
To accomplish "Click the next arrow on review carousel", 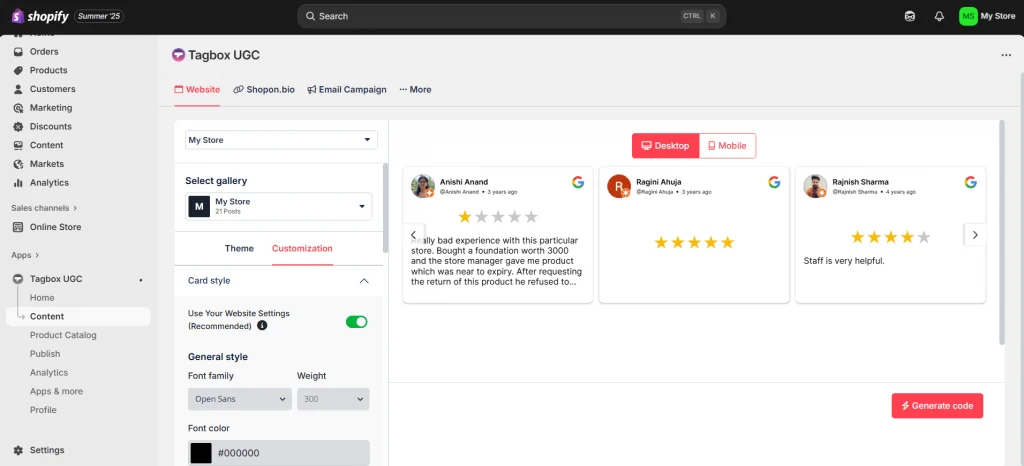I will tap(975, 235).
